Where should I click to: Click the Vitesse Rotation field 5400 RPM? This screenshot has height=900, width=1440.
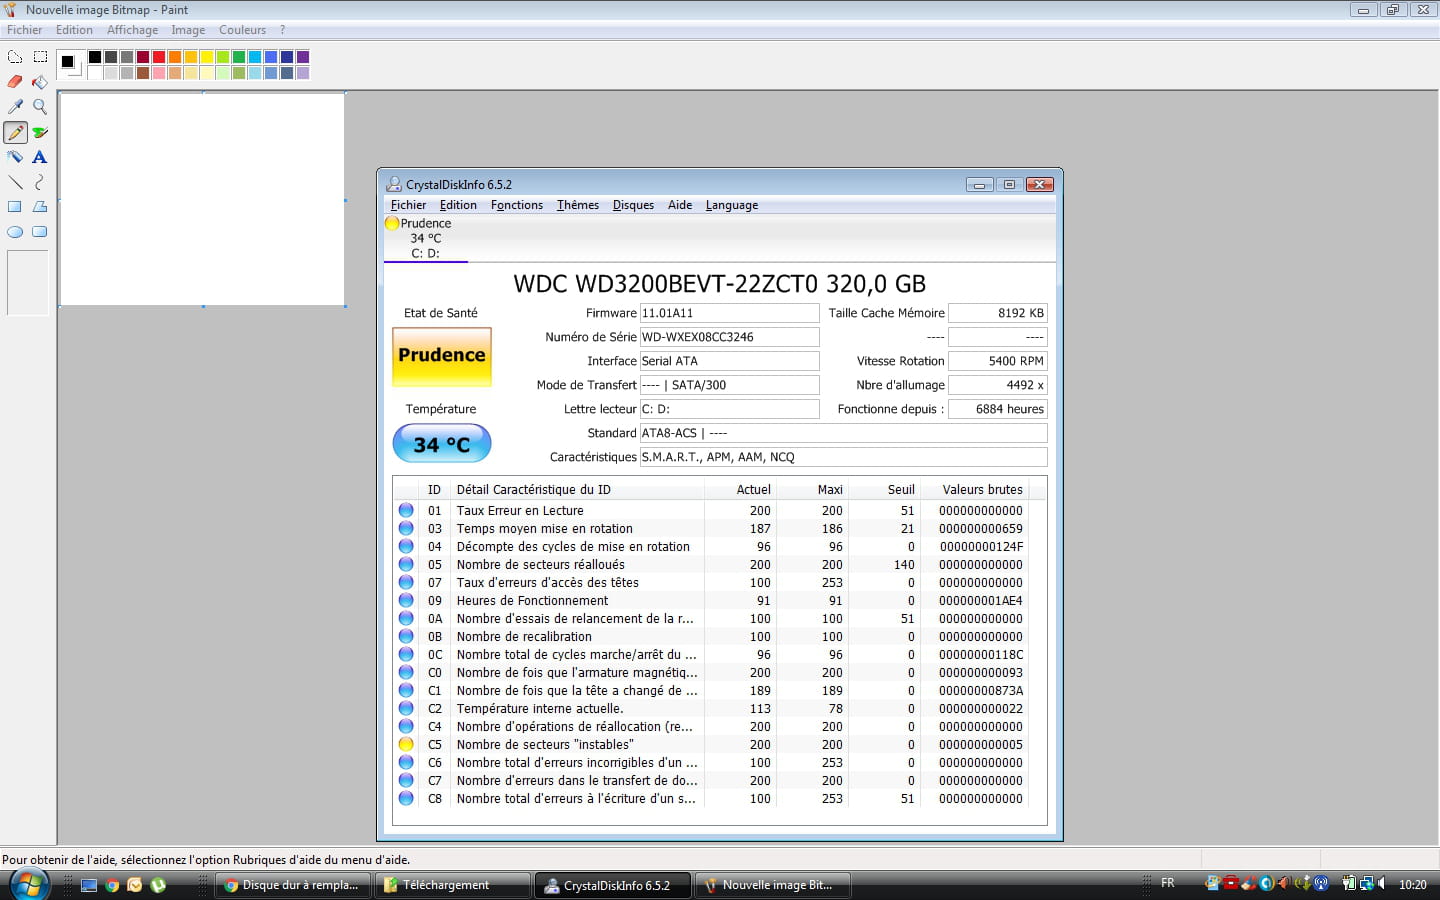tap(997, 361)
